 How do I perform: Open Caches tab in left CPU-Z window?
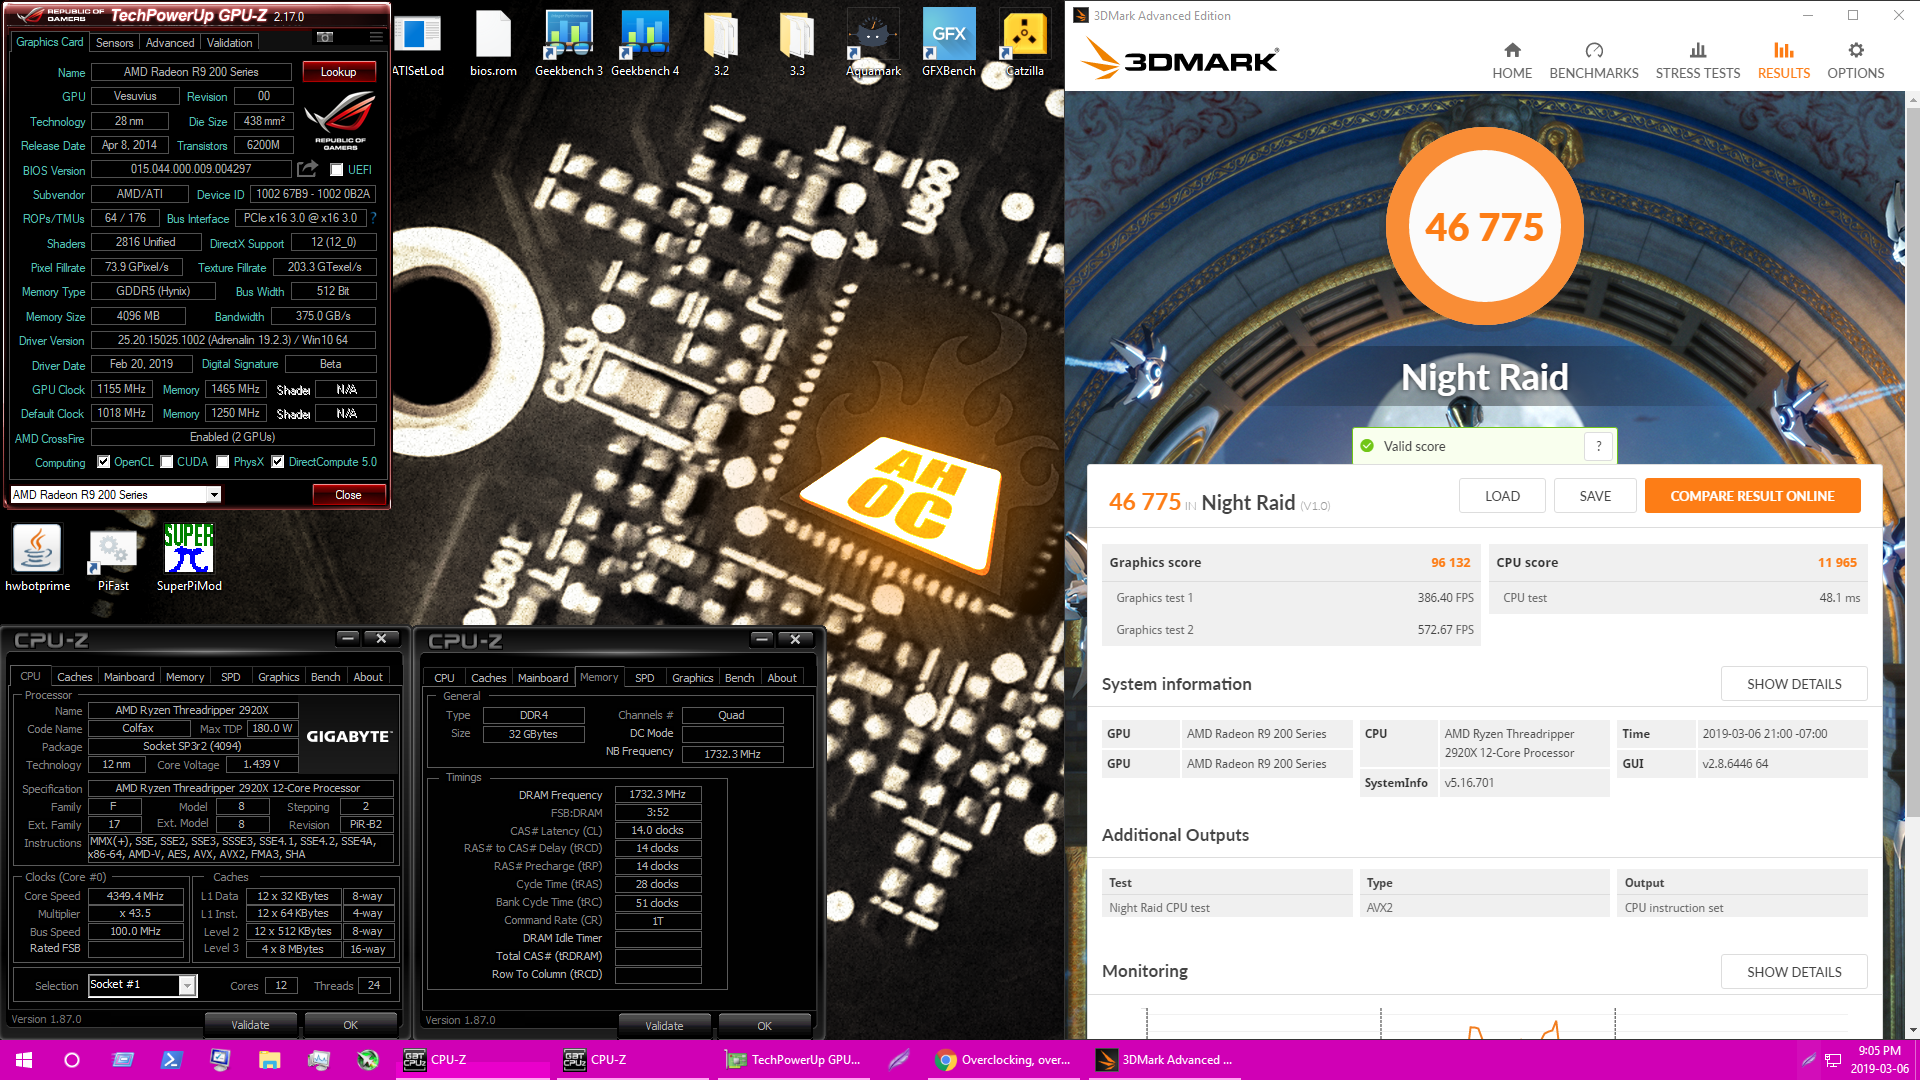point(74,677)
